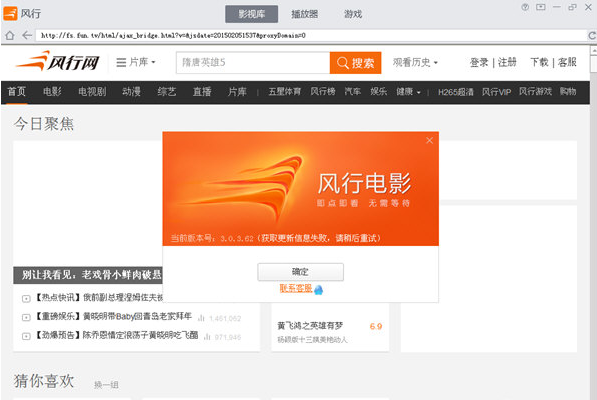Viewport: 597px width, 400px height.
Task: Click the 登录 link
Action: pyautogui.click(x=479, y=62)
